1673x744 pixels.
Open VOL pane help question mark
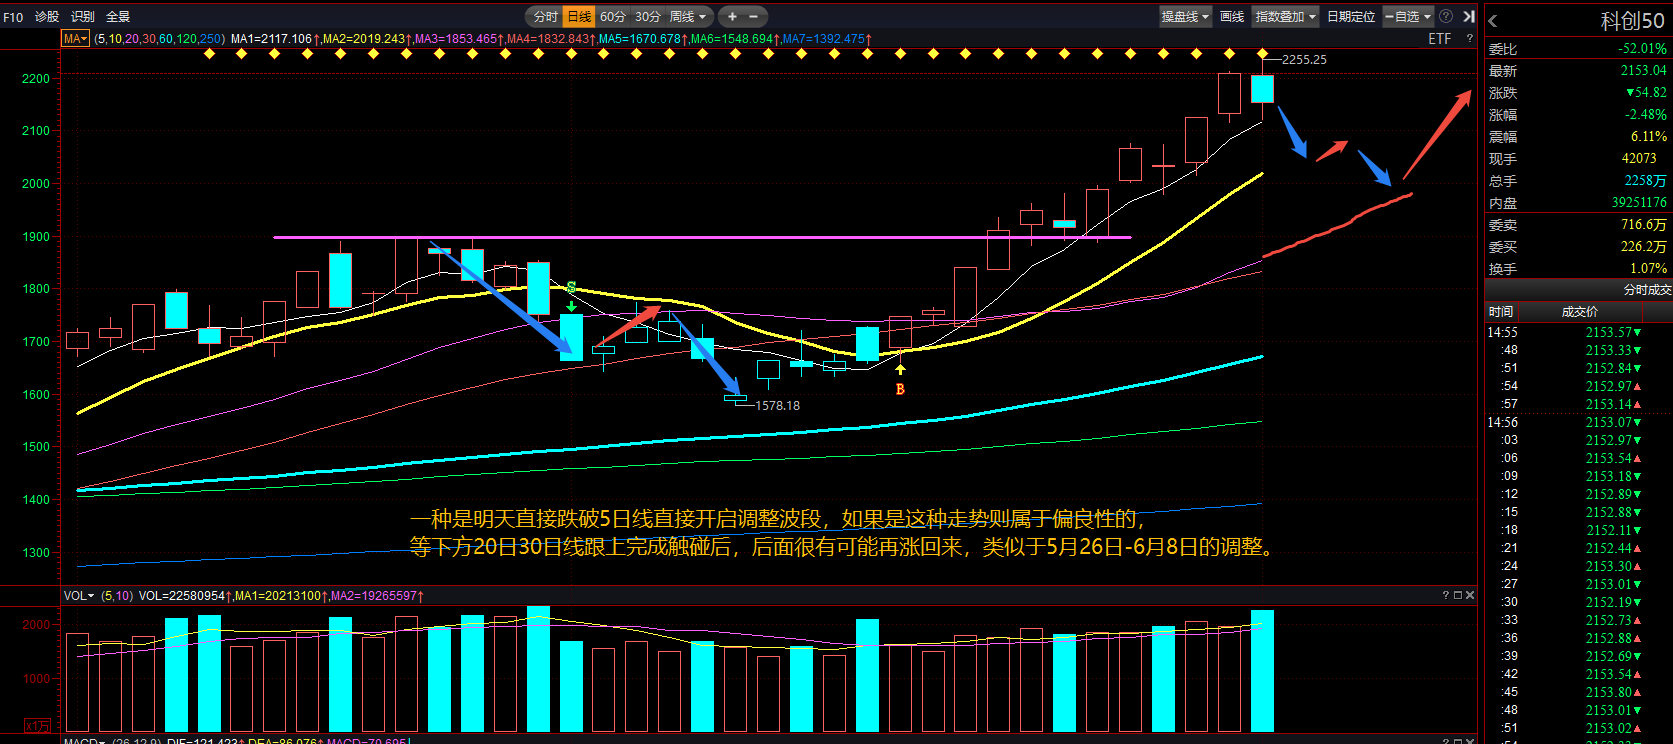(1445, 595)
